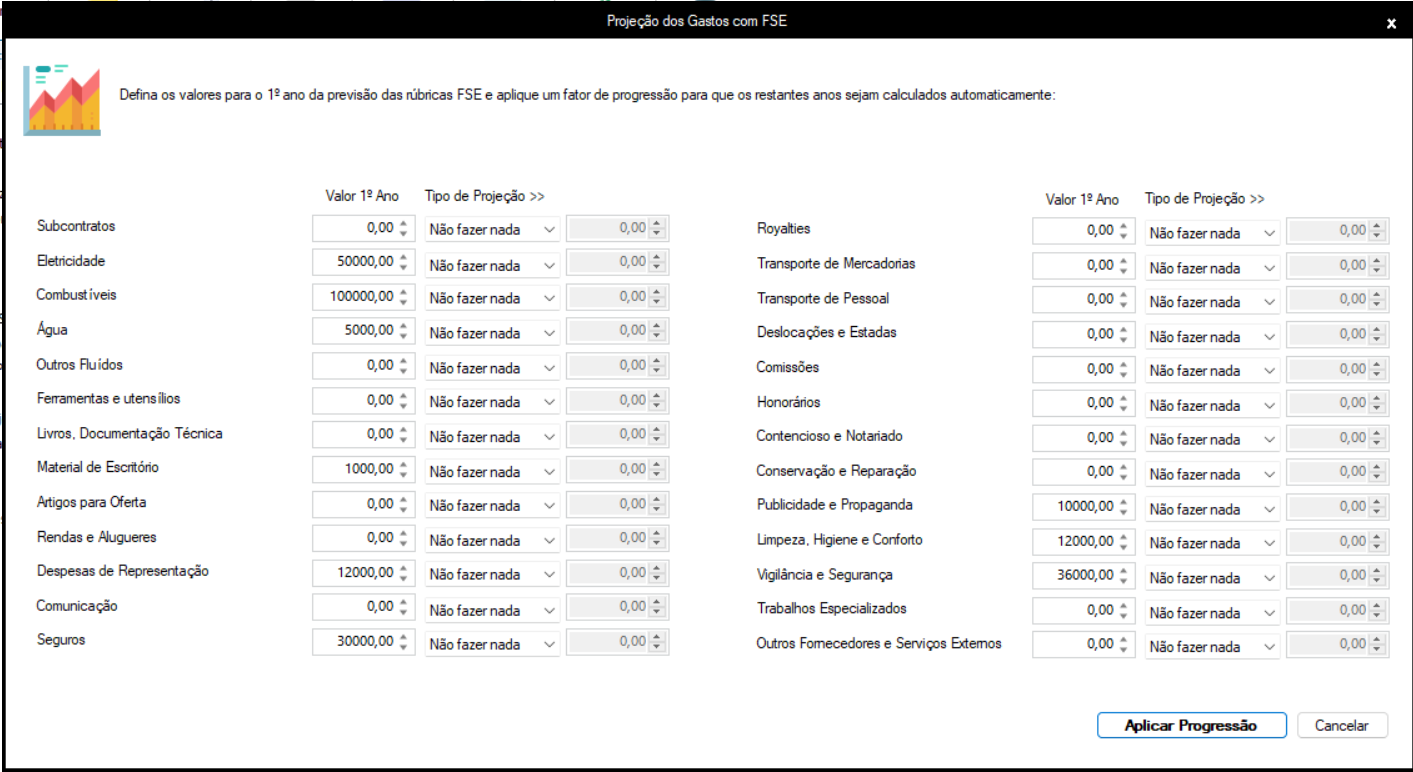Viewport: 1413px width, 772px height.
Task: Open projection type dropdown for Outros Fluídos
Action: (x=492, y=367)
